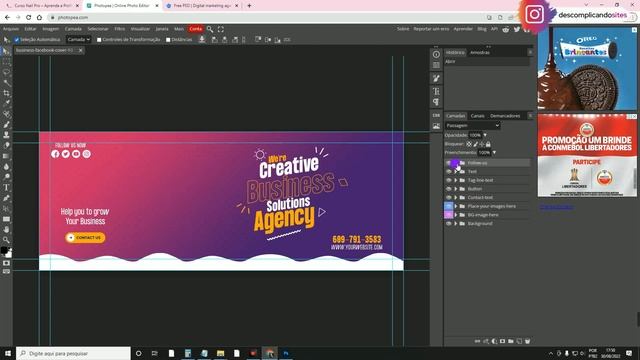Hide the Text layer folder
Image resolution: width=640 pixels, height=360 pixels.
coord(449,171)
